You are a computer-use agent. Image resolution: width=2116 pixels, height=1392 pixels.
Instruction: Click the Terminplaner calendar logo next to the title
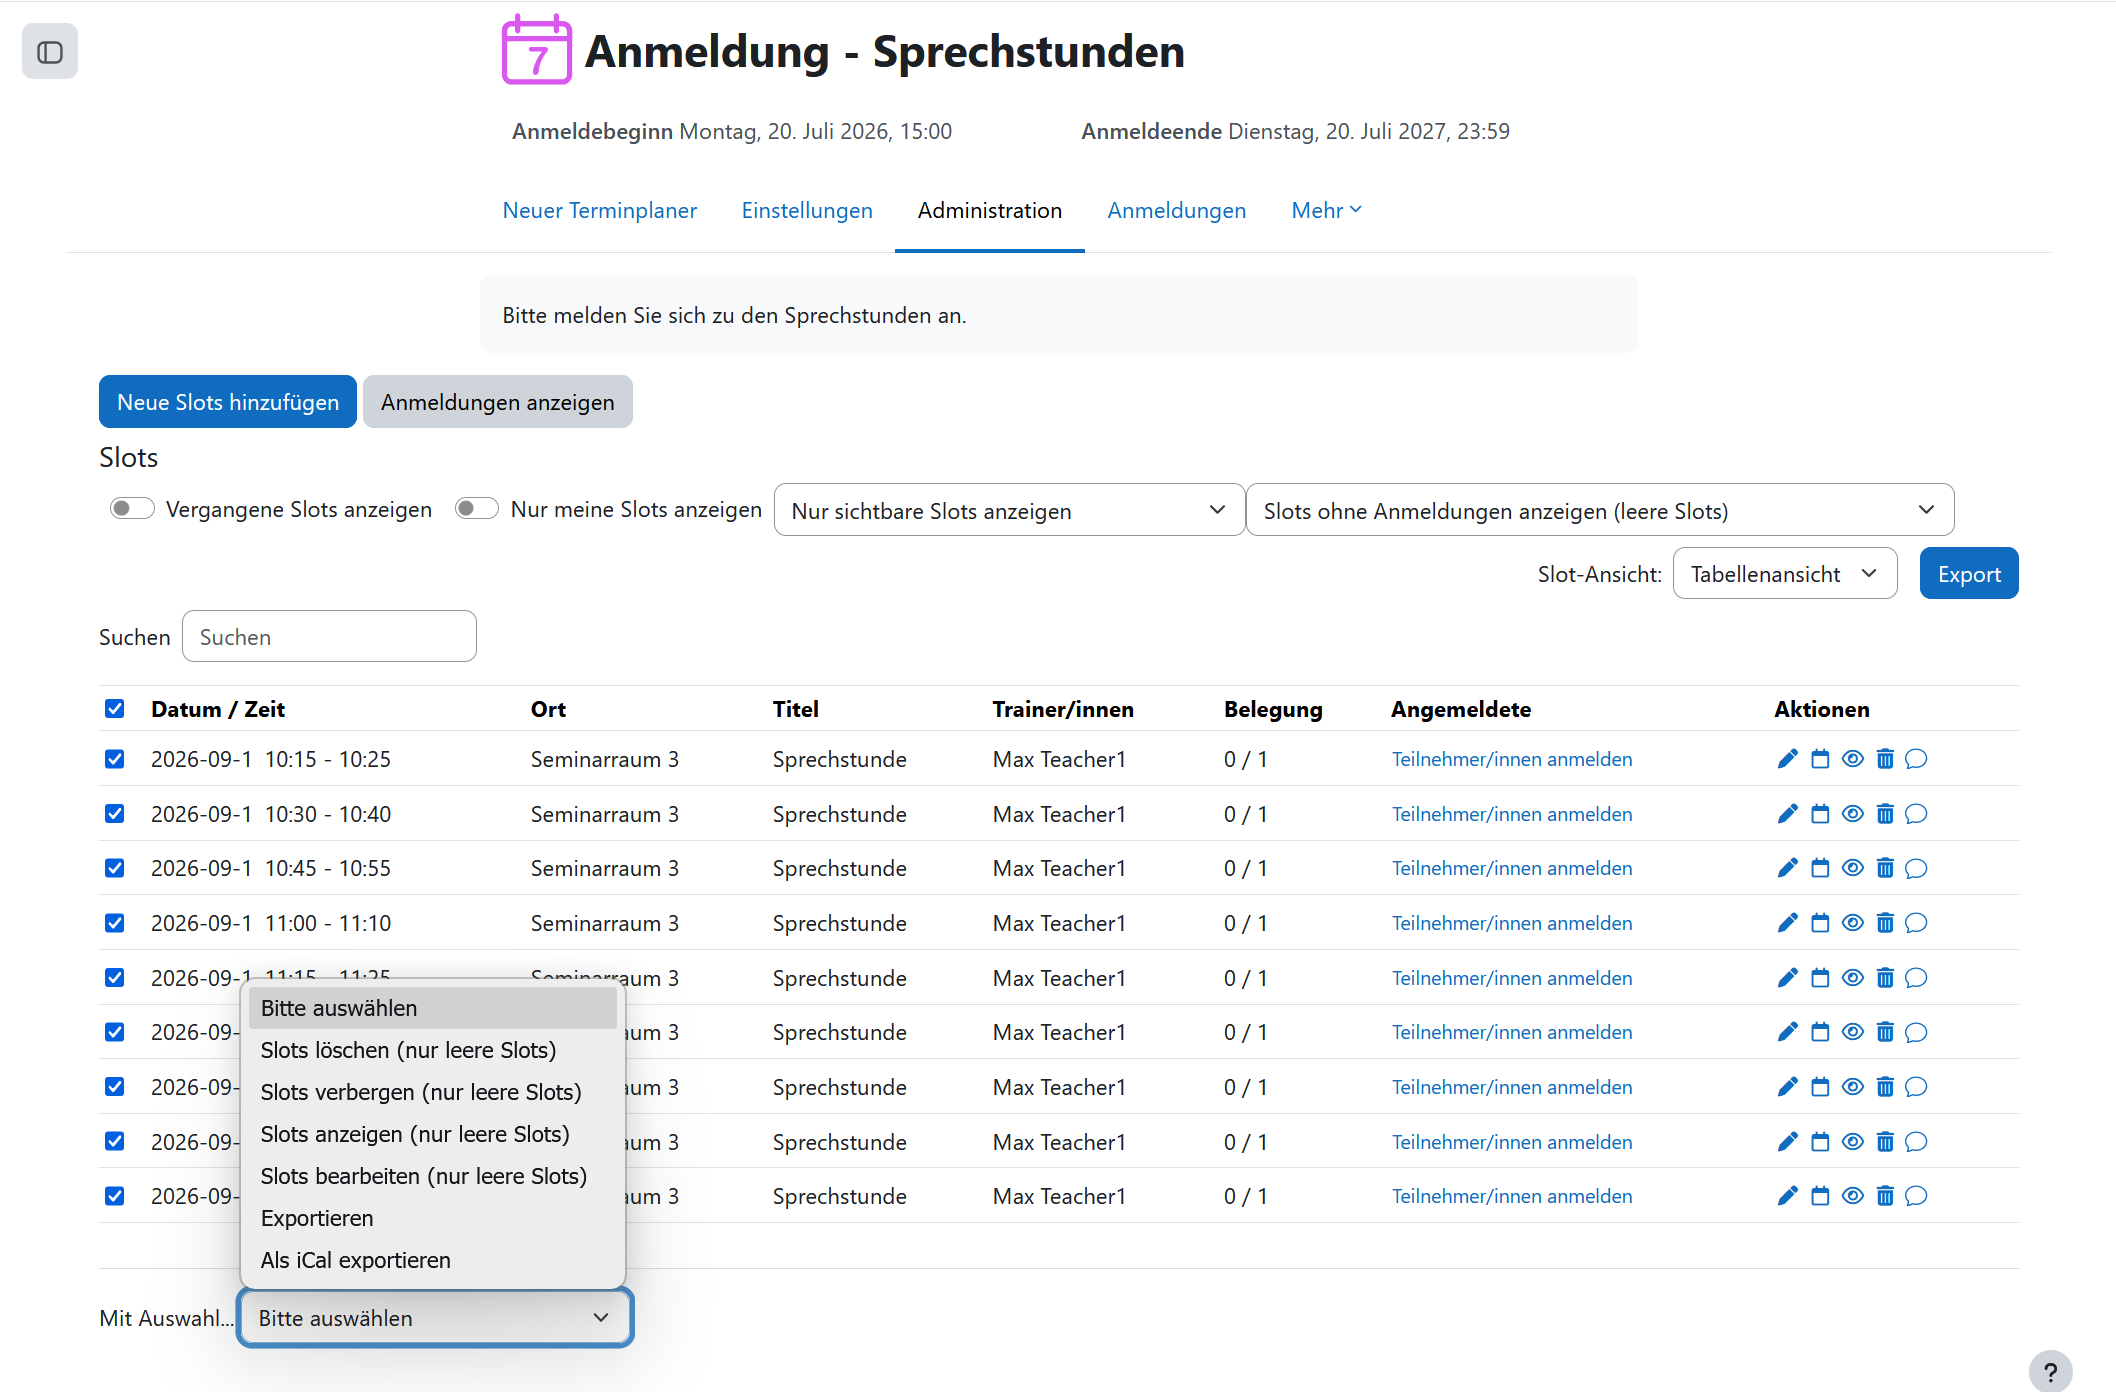pyautogui.click(x=536, y=50)
